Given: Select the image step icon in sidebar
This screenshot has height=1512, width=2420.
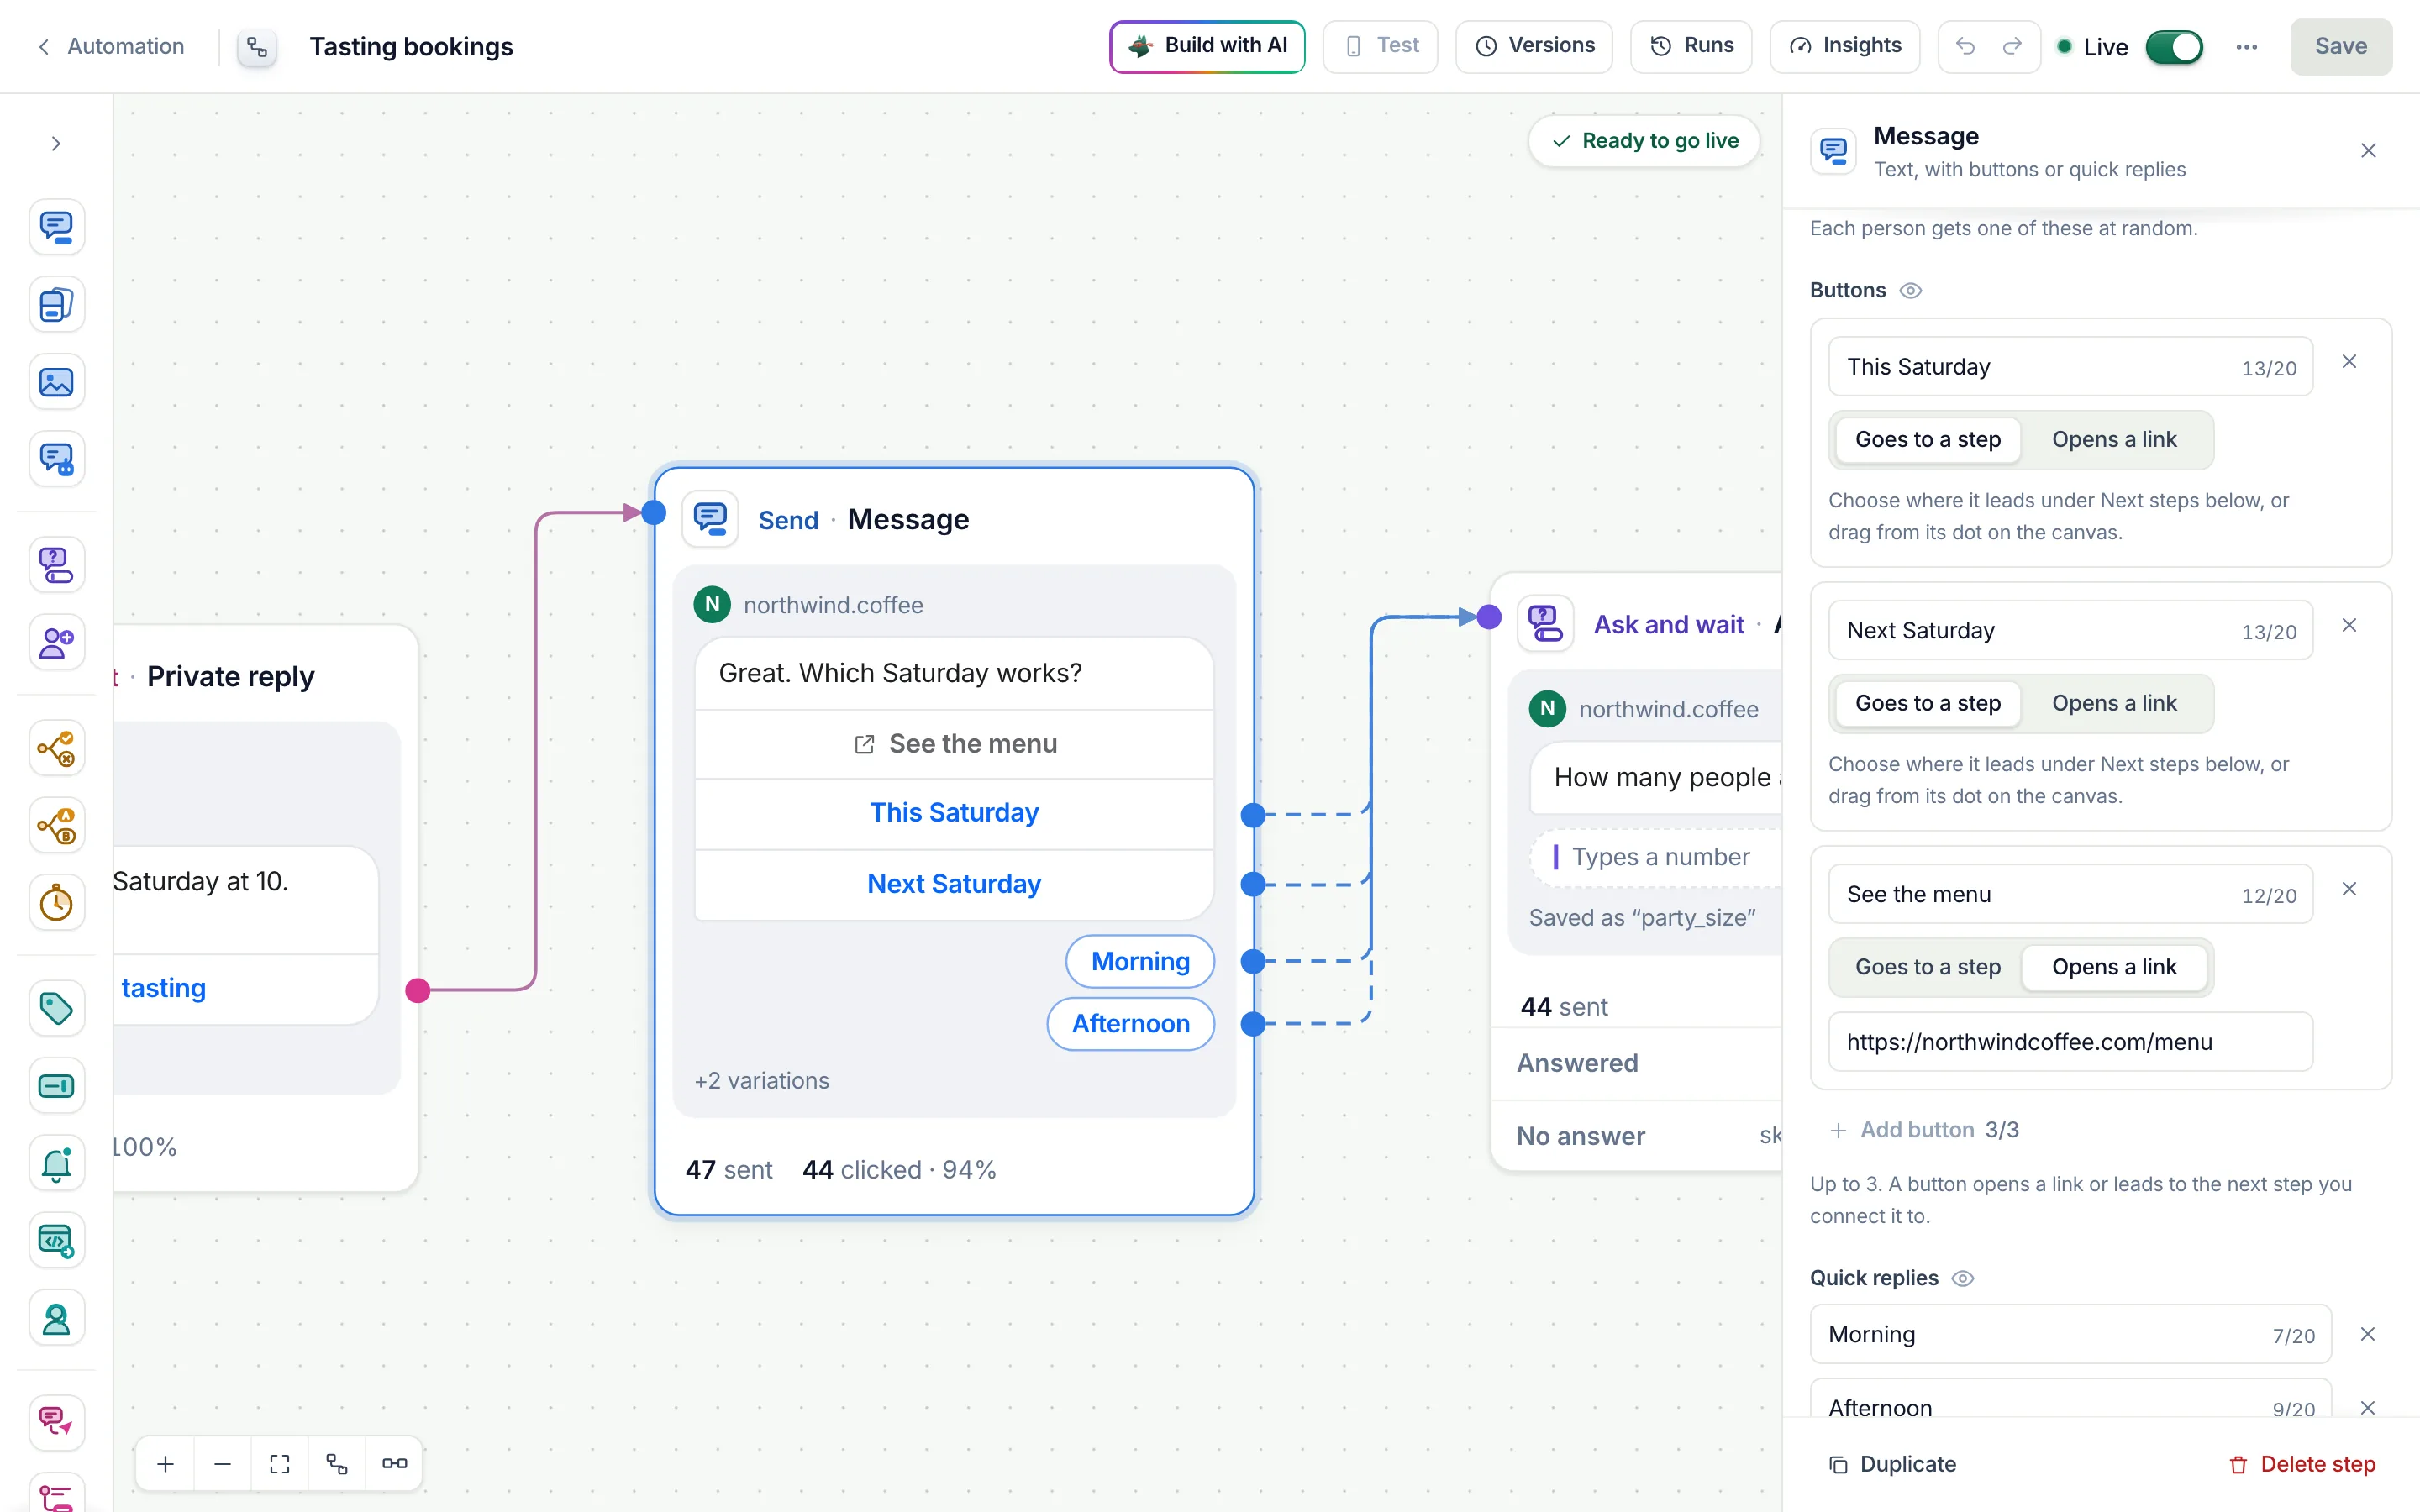Looking at the screenshot, I should 56,382.
